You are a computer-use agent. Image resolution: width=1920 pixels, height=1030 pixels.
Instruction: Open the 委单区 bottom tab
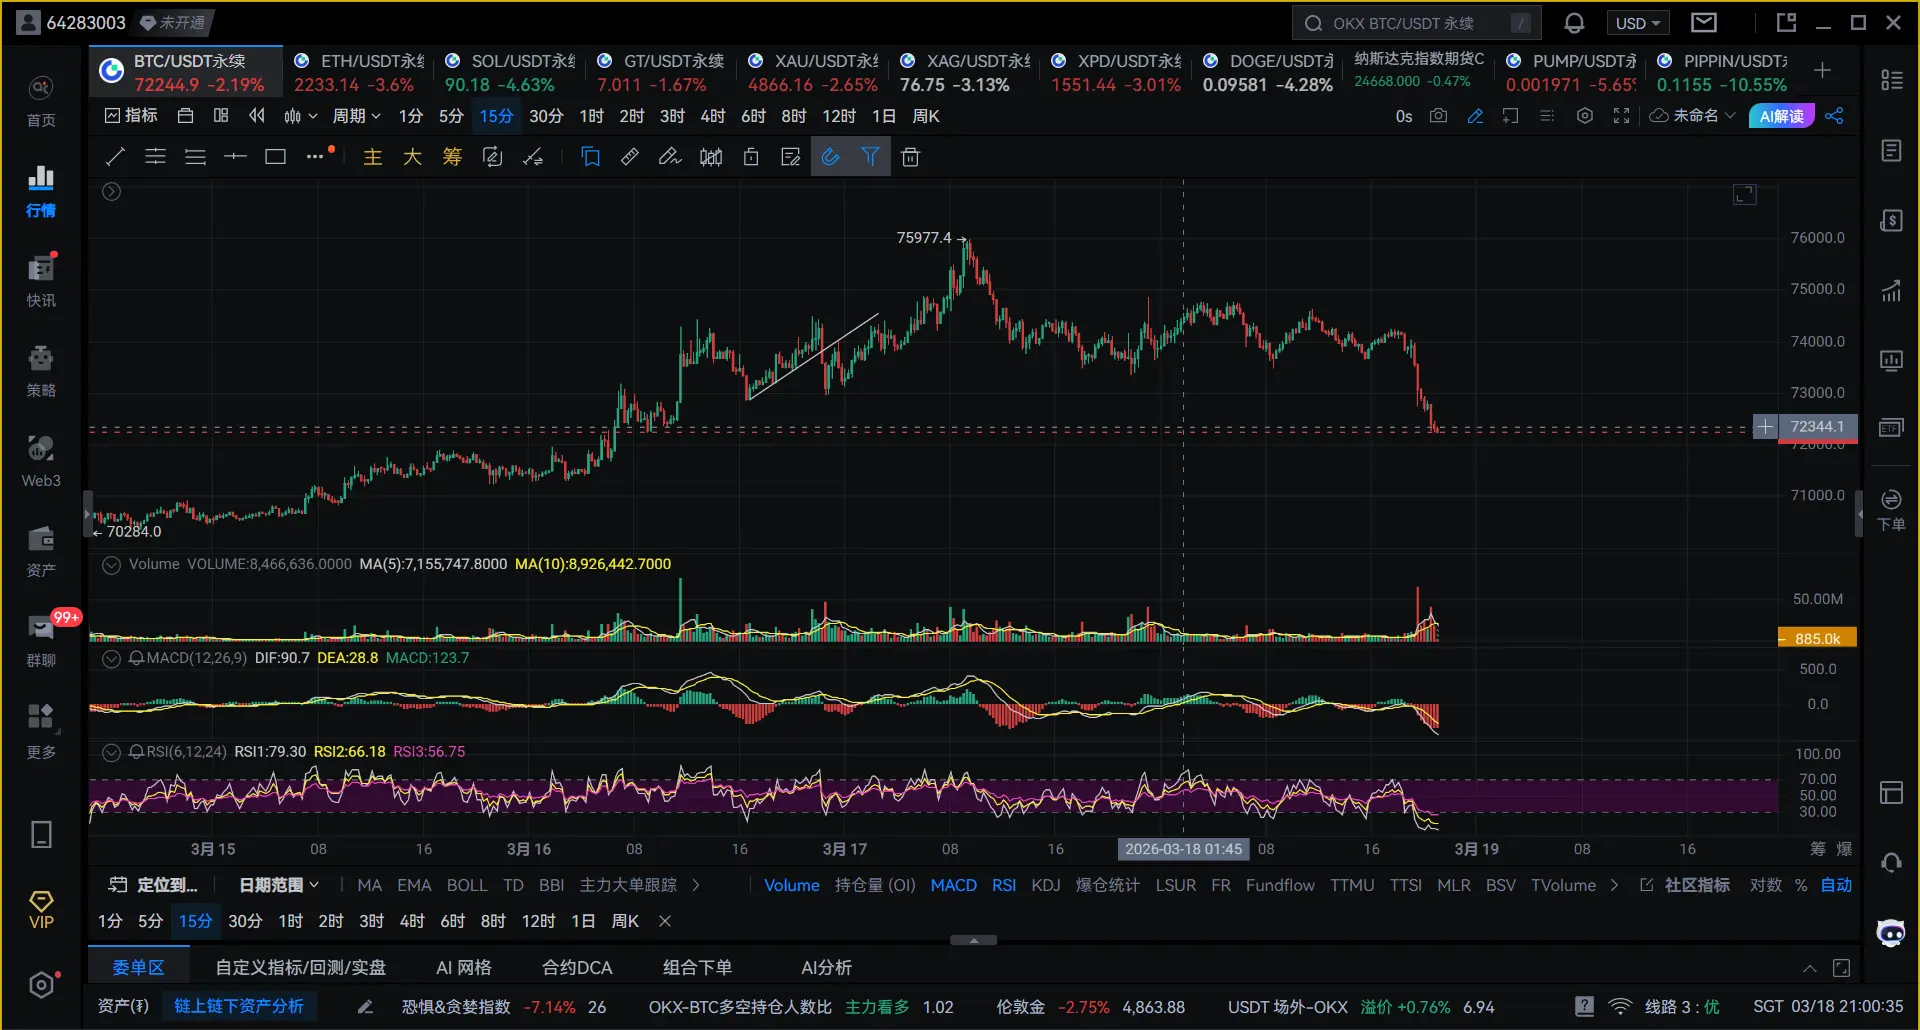click(138, 967)
